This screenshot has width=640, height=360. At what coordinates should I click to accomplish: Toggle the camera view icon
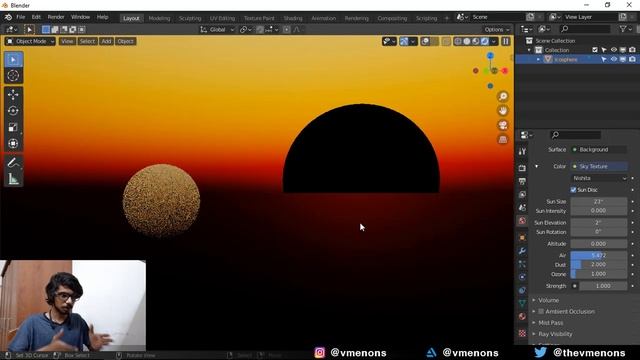[503, 125]
